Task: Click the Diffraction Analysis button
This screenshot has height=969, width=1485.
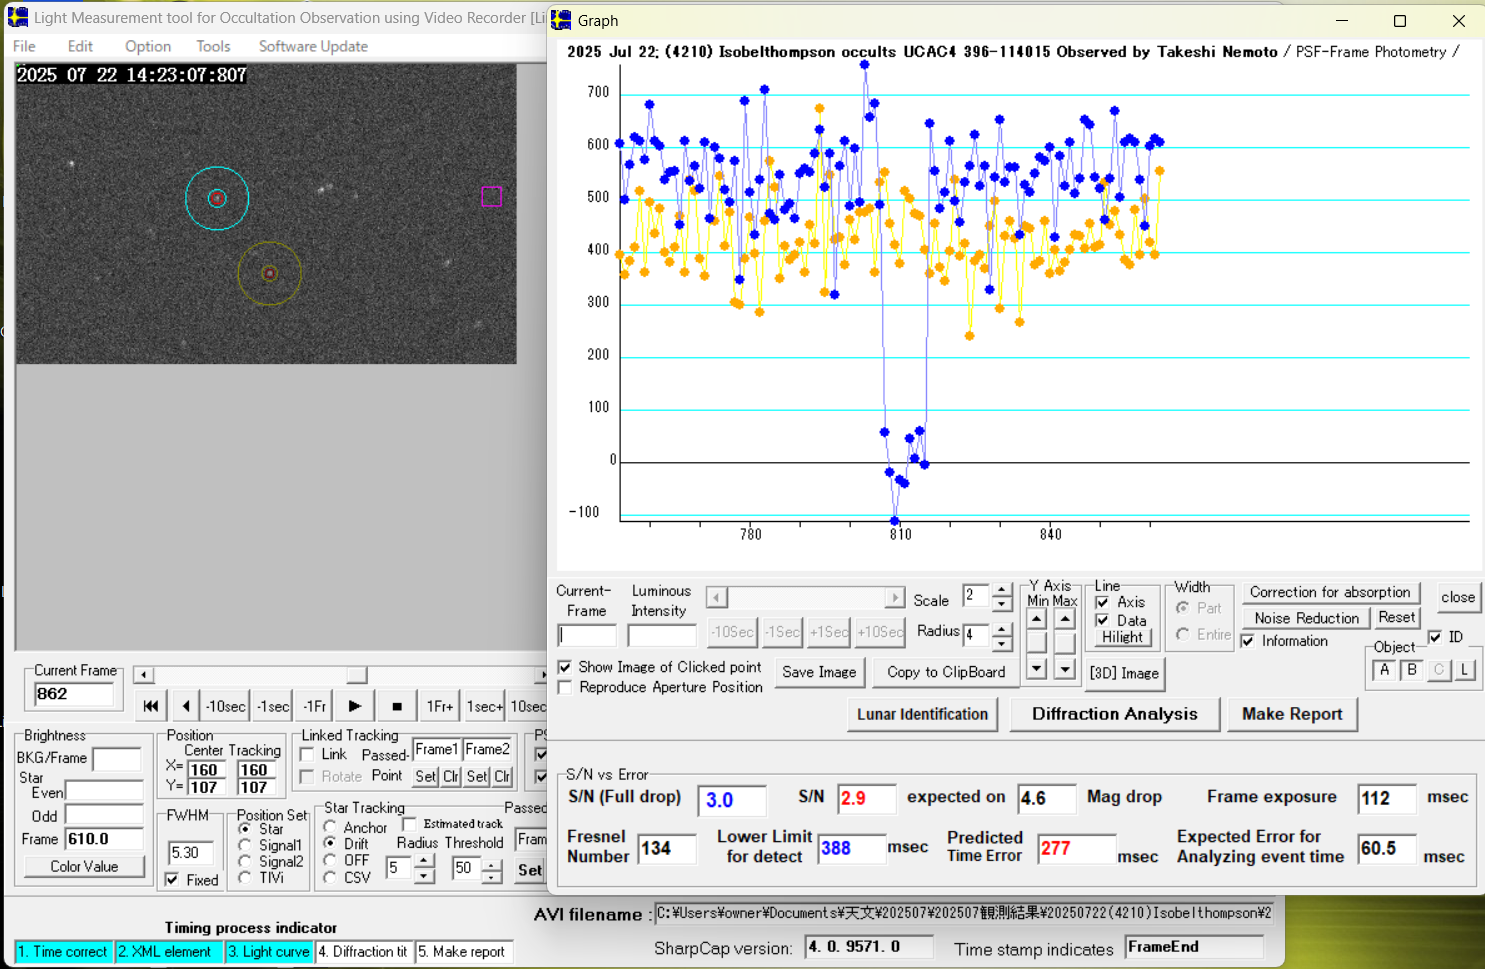Action: click(x=1114, y=714)
